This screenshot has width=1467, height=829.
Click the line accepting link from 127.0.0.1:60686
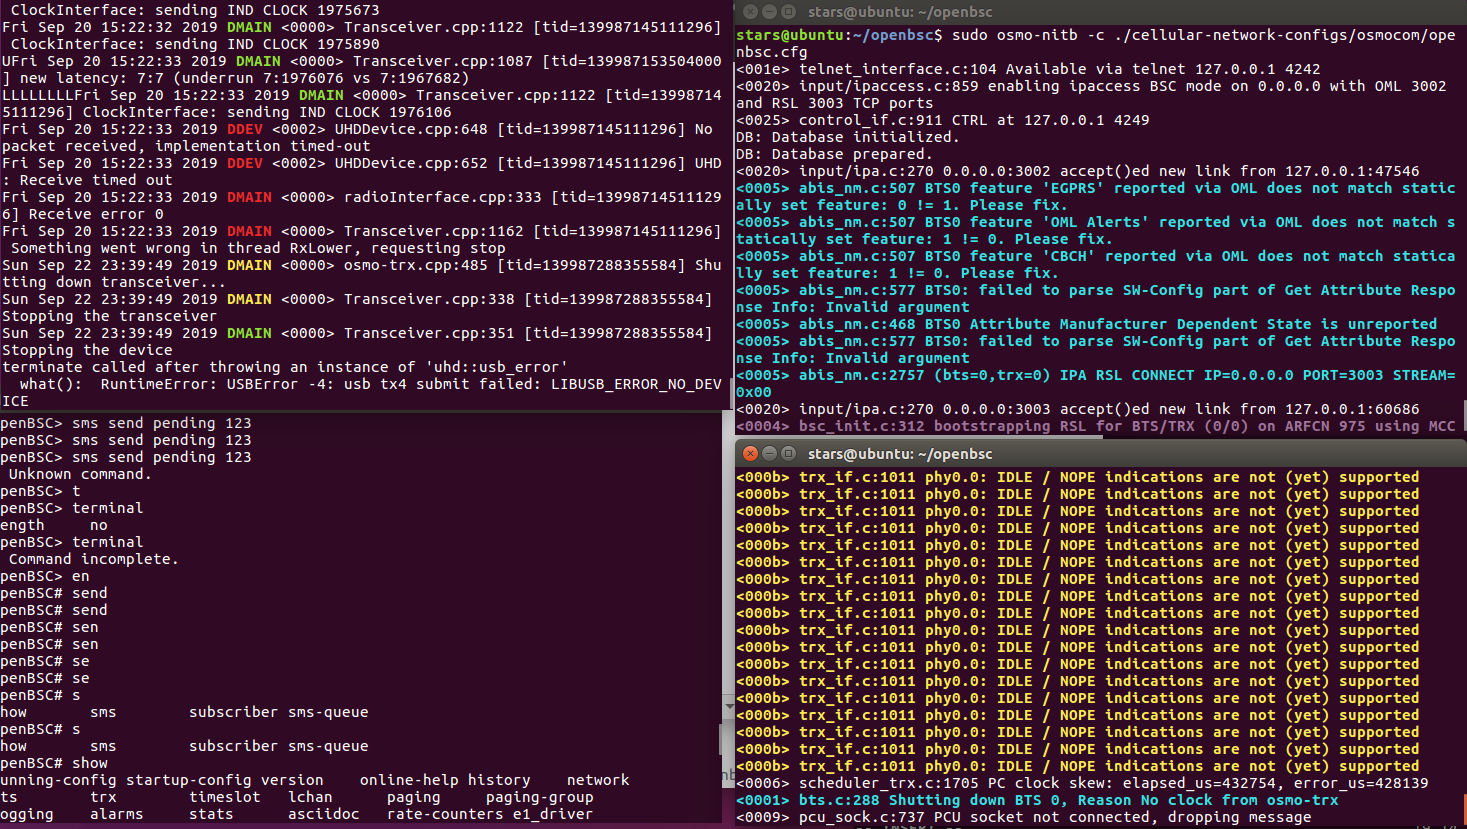click(x=1078, y=409)
